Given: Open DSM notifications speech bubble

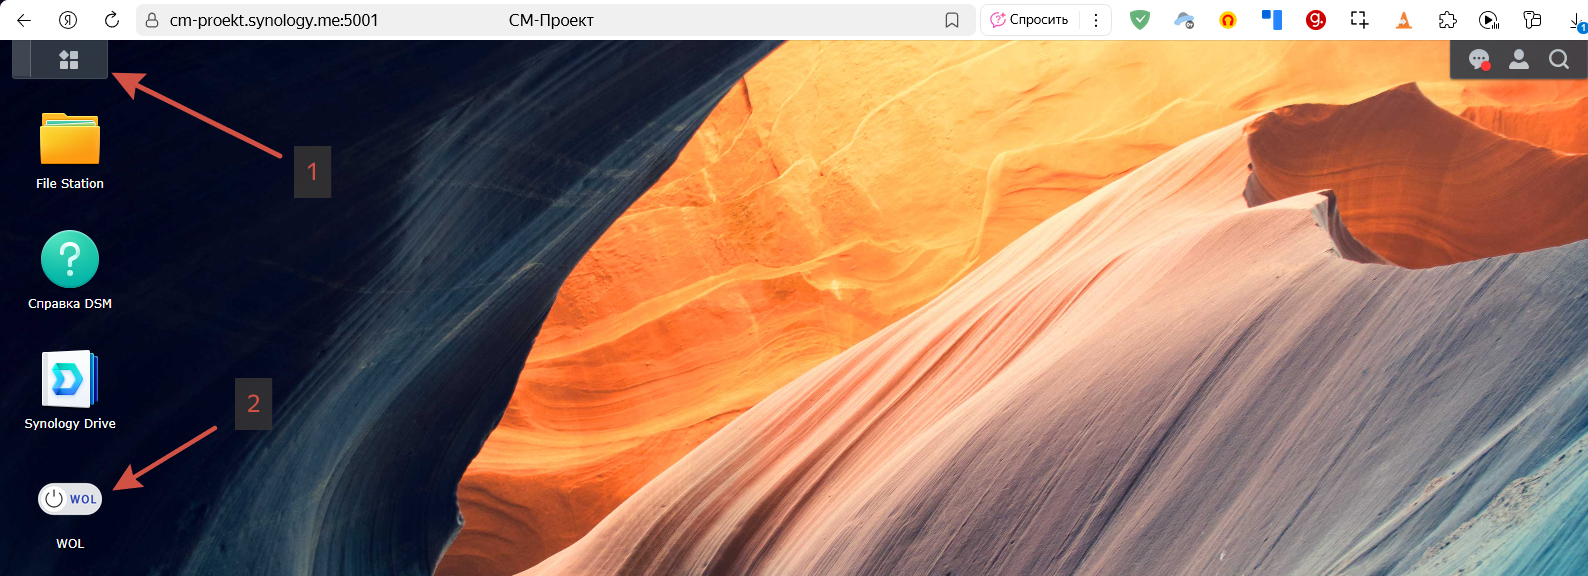Looking at the screenshot, I should [1479, 60].
